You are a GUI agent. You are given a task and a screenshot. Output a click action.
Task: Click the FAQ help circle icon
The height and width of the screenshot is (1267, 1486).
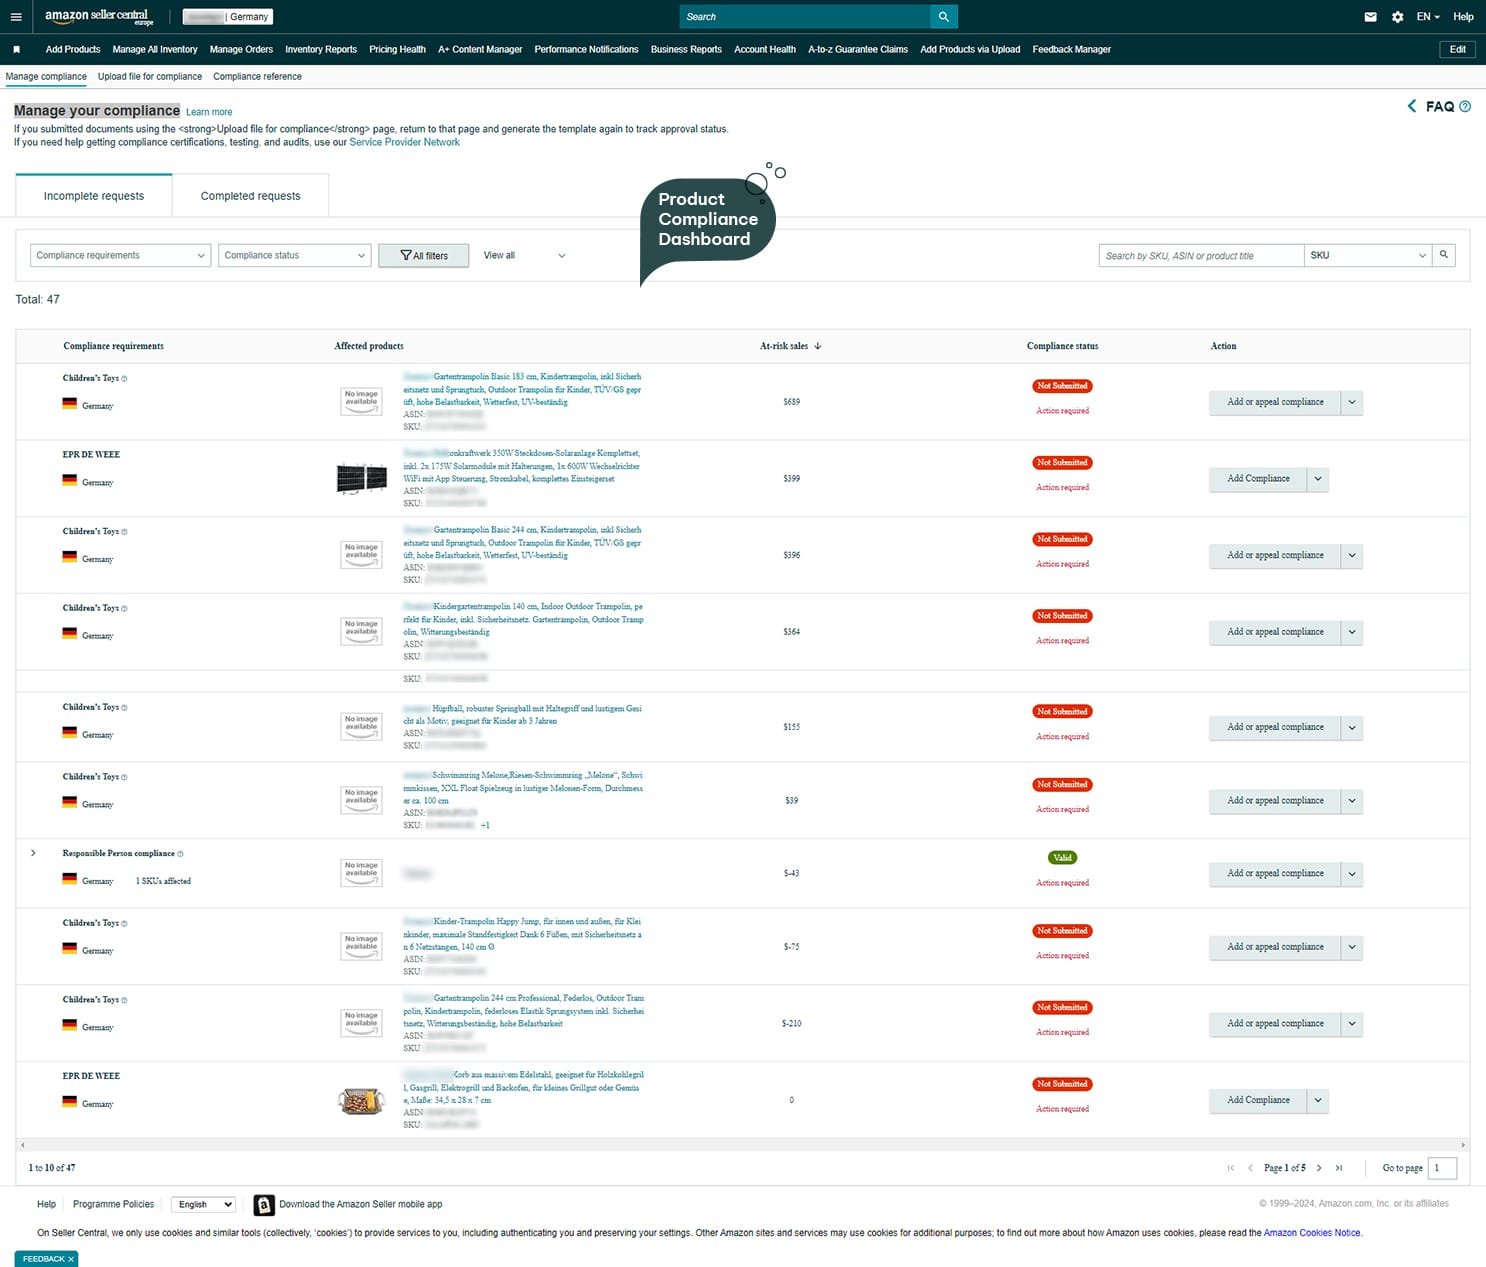(1465, 107)
